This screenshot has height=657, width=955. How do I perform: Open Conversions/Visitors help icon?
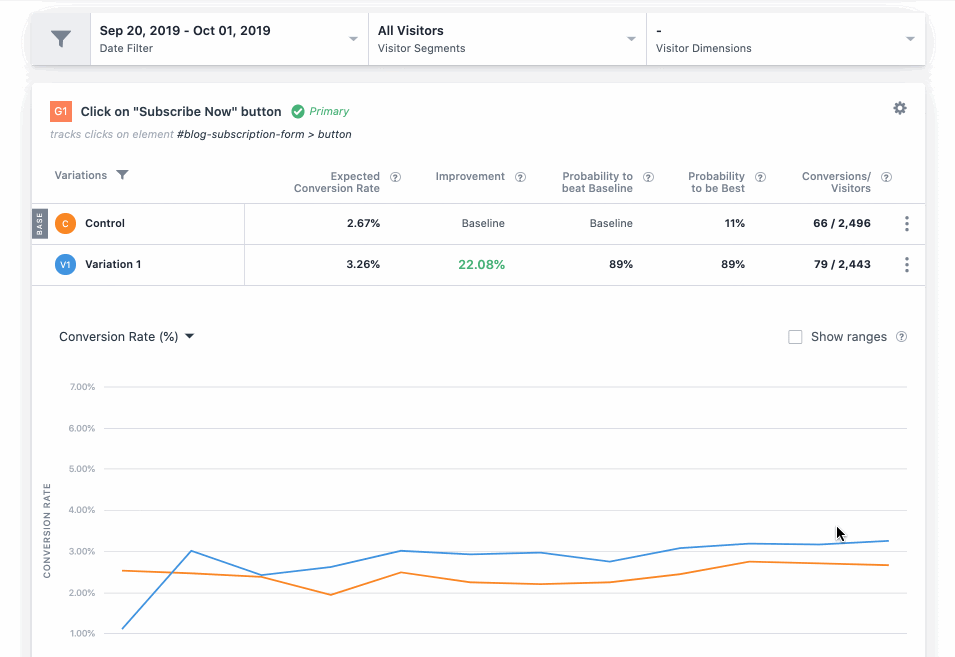pos(887,177)
